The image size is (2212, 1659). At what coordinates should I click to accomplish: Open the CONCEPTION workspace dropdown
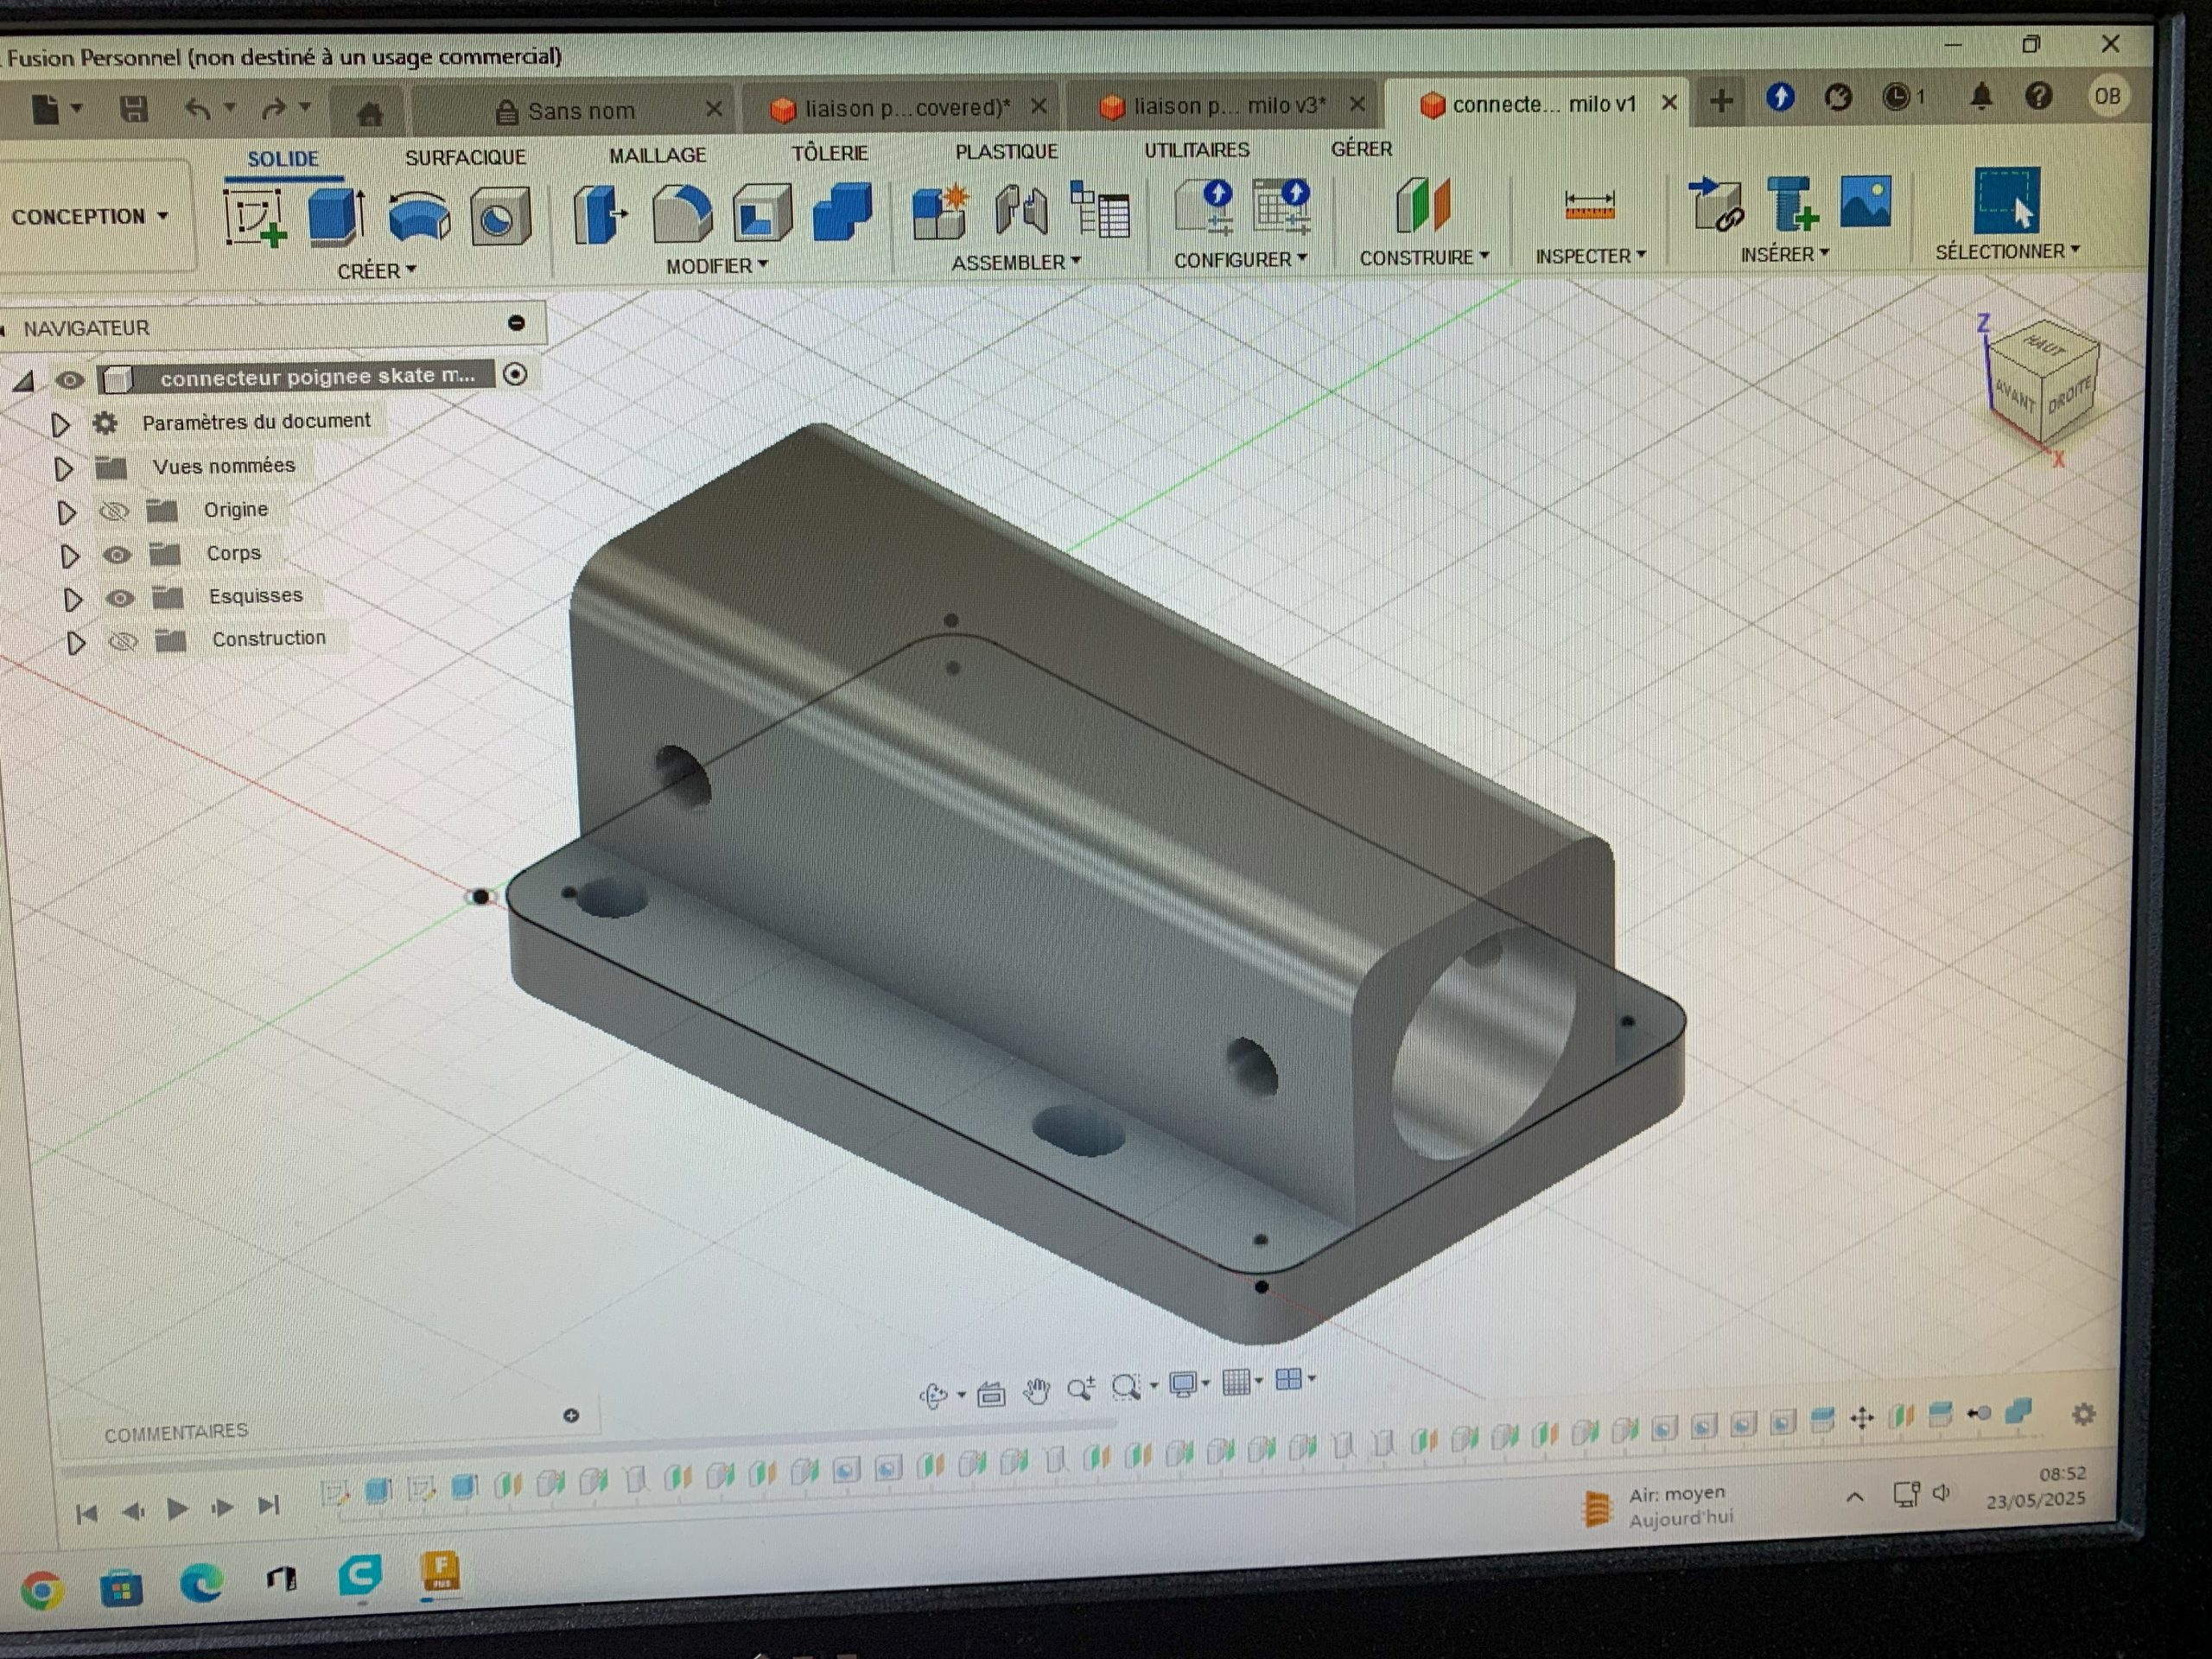89,217
